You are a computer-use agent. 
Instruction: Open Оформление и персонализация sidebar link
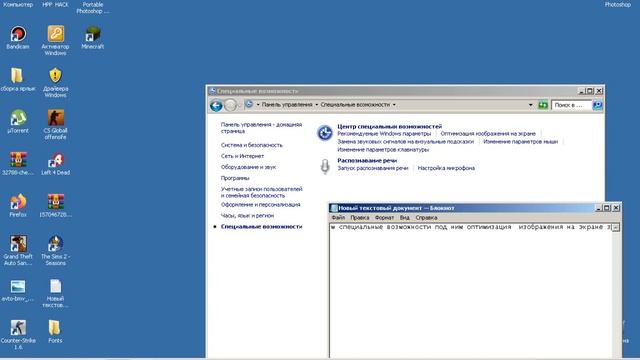260,204
